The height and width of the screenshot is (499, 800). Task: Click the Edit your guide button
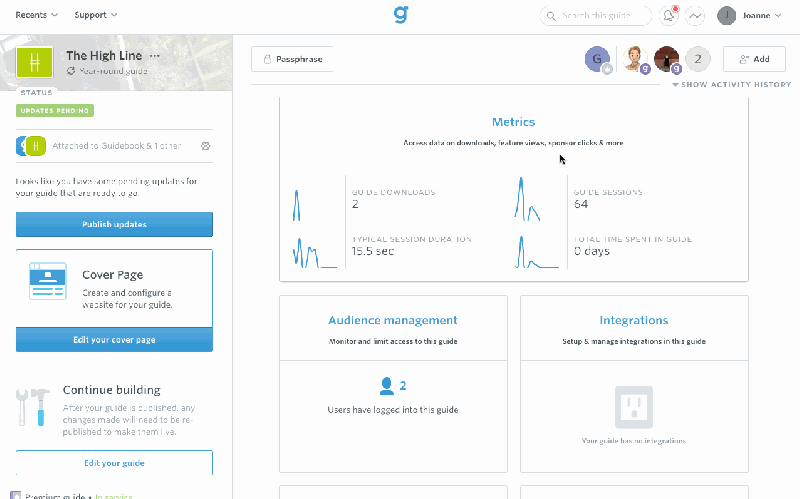[114, 463]
